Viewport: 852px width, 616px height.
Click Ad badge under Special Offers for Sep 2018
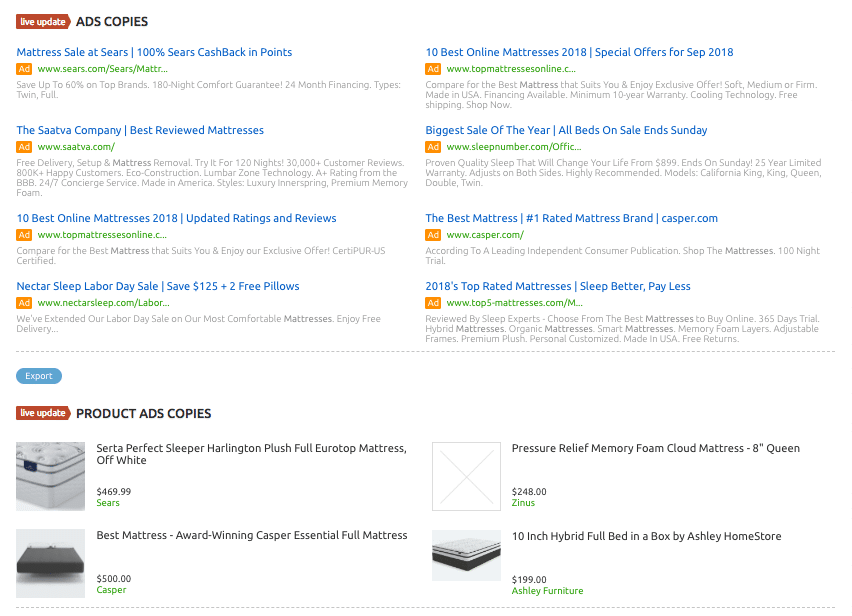tap(433, 69)
